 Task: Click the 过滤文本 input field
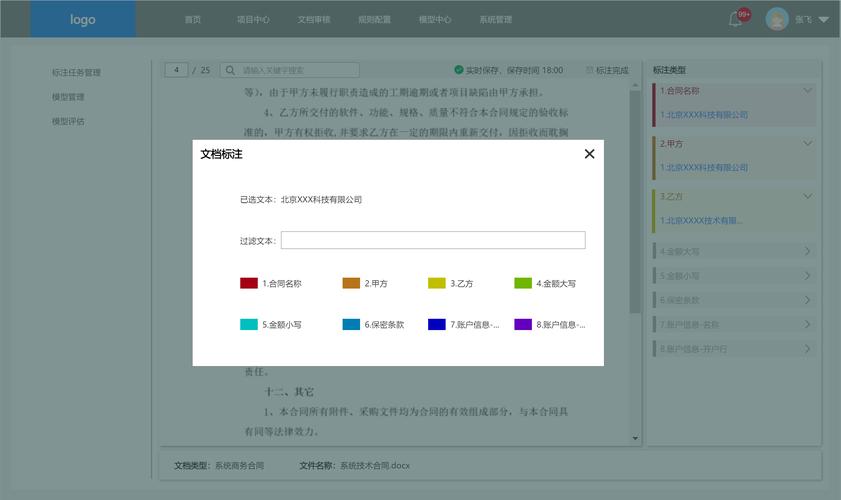pyautogui.click(x=433, y=240)
